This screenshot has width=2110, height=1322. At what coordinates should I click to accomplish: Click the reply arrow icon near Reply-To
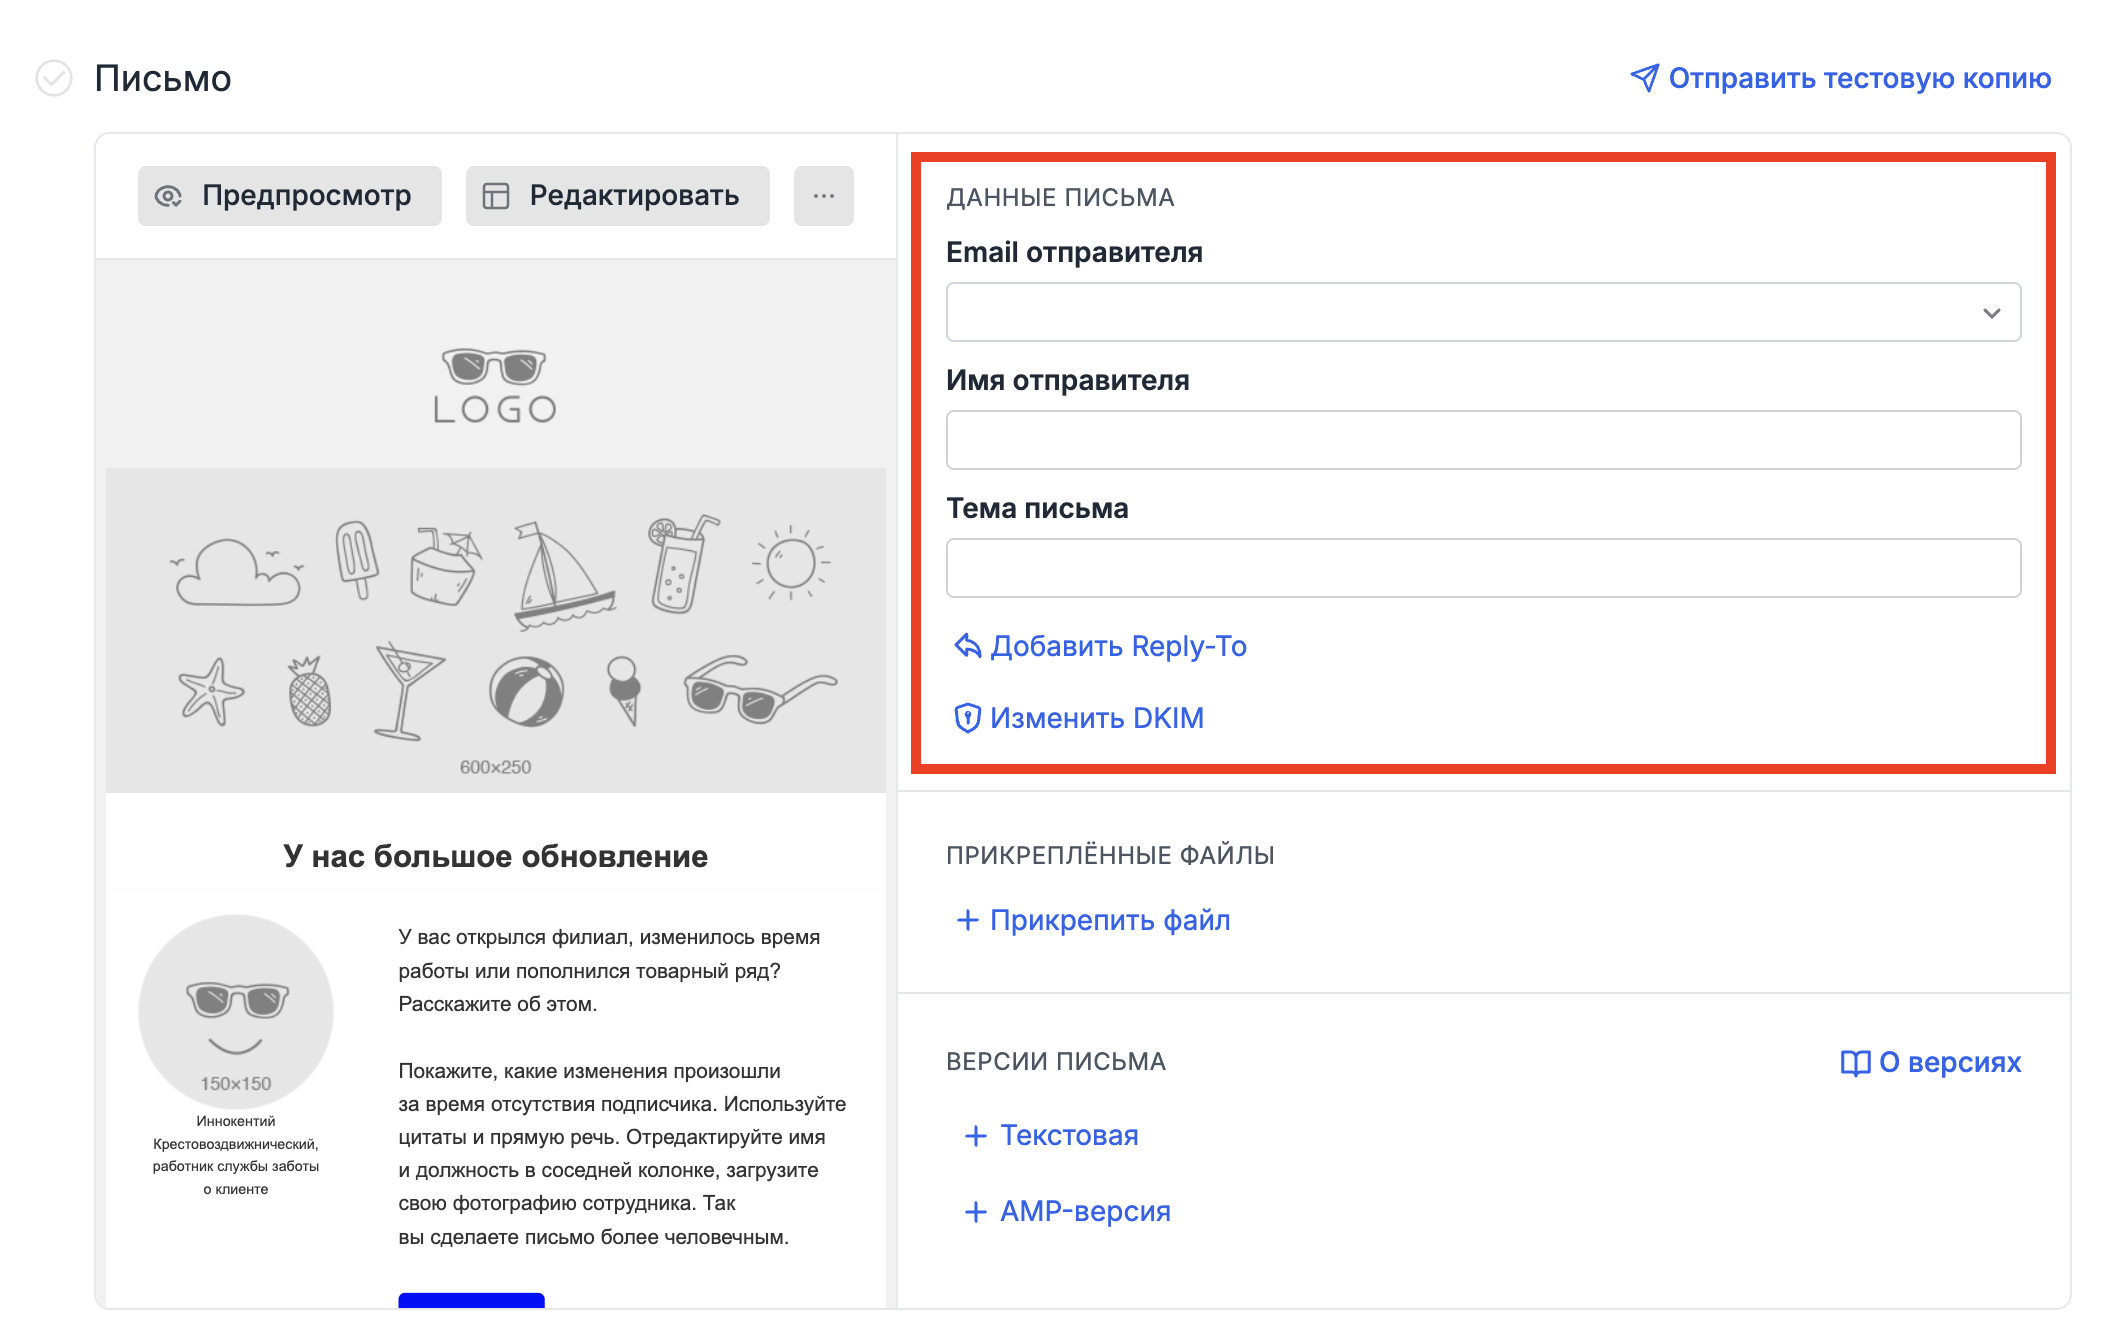click(967, 646)
